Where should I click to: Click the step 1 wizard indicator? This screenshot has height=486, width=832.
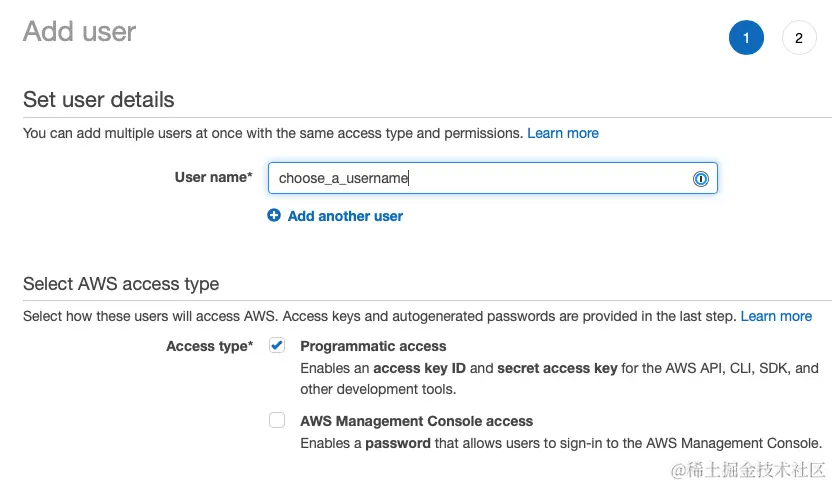[746, 38]
